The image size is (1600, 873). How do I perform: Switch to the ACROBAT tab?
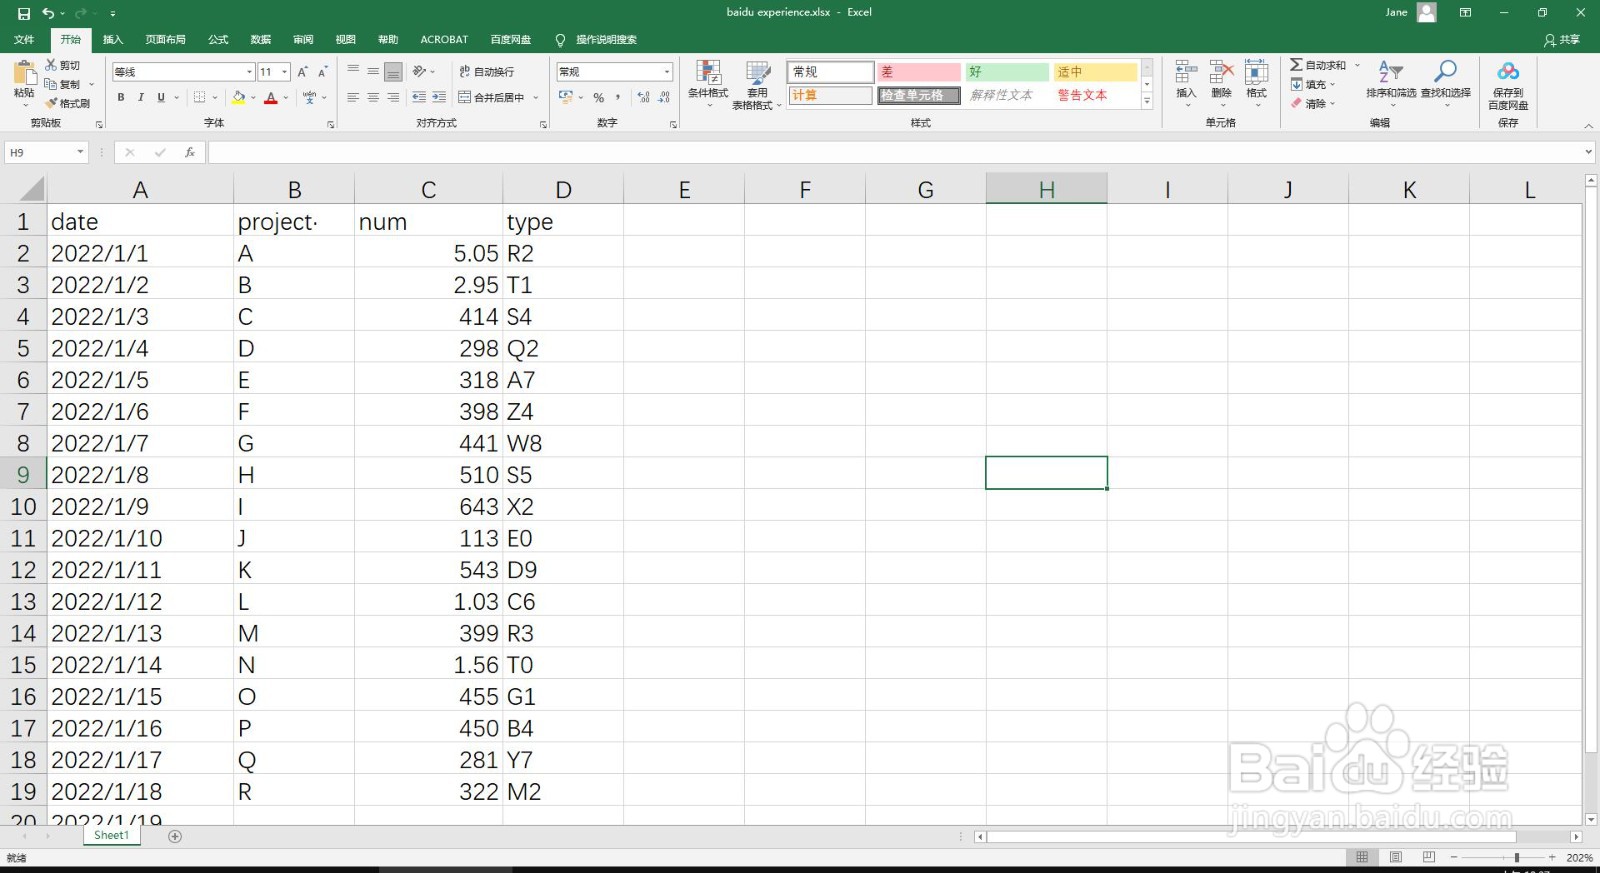pyautogui.click(x=444, y=40)
